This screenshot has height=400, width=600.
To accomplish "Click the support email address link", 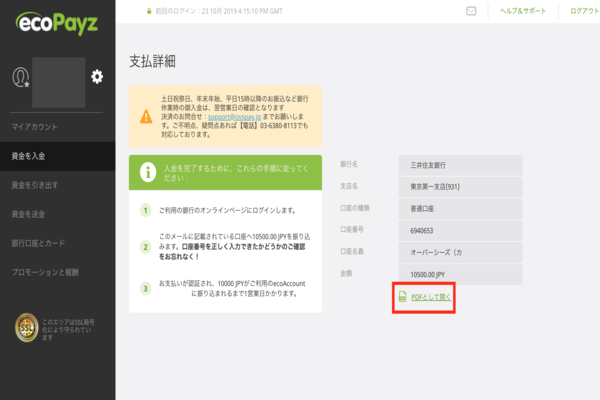I will point(235,117).
